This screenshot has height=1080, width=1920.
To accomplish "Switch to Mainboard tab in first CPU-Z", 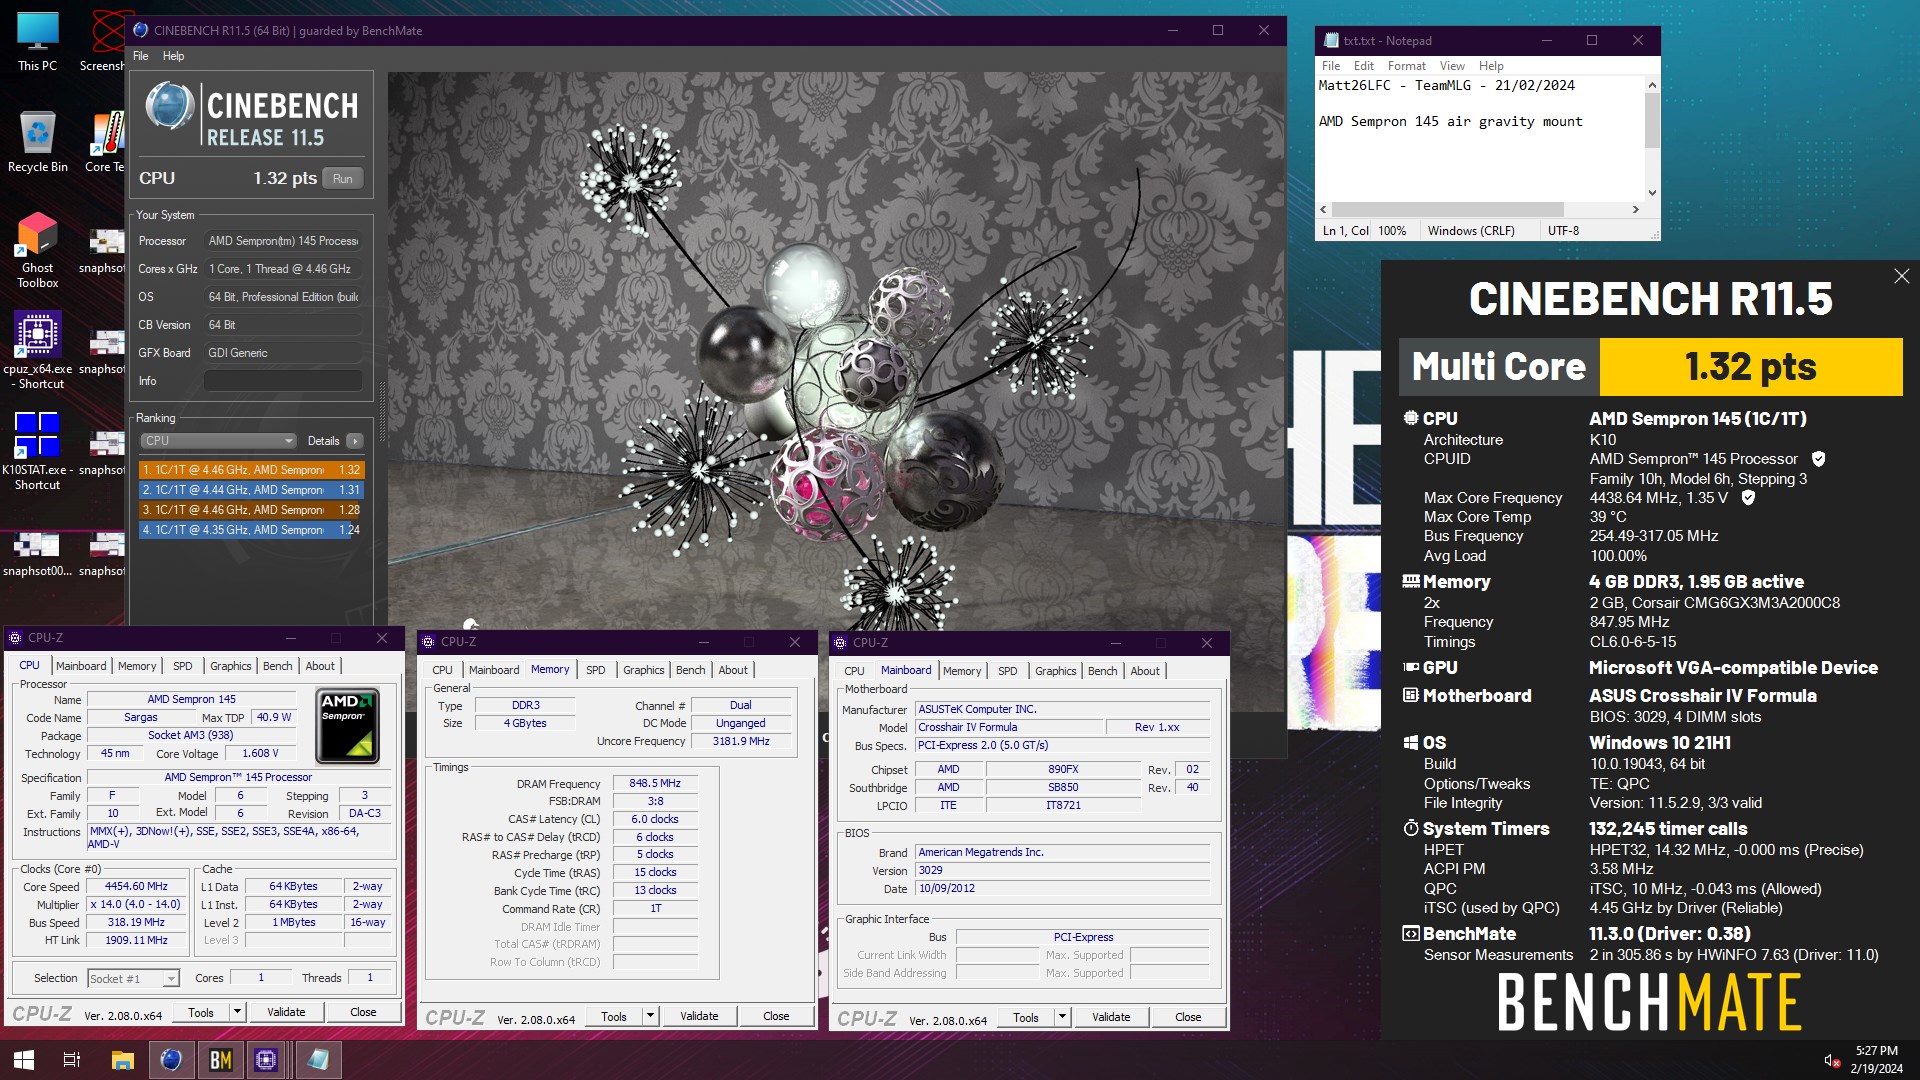I will click(x=81, y=666).
